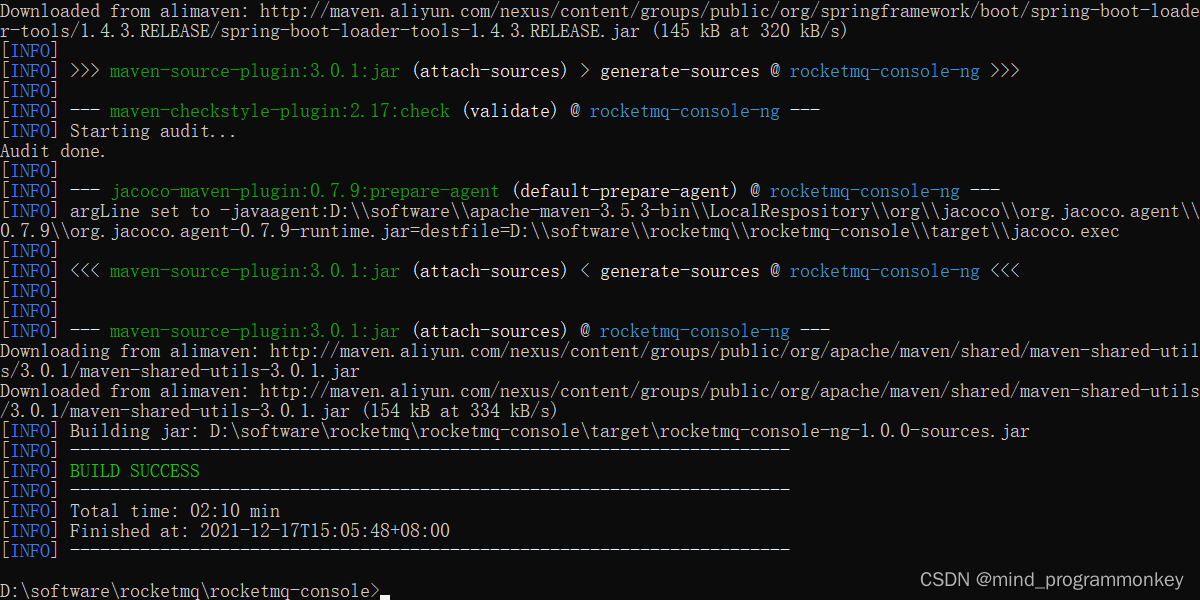Click the "Building jar:" label
Screen dimensions: 1200x600
(135, 431)
